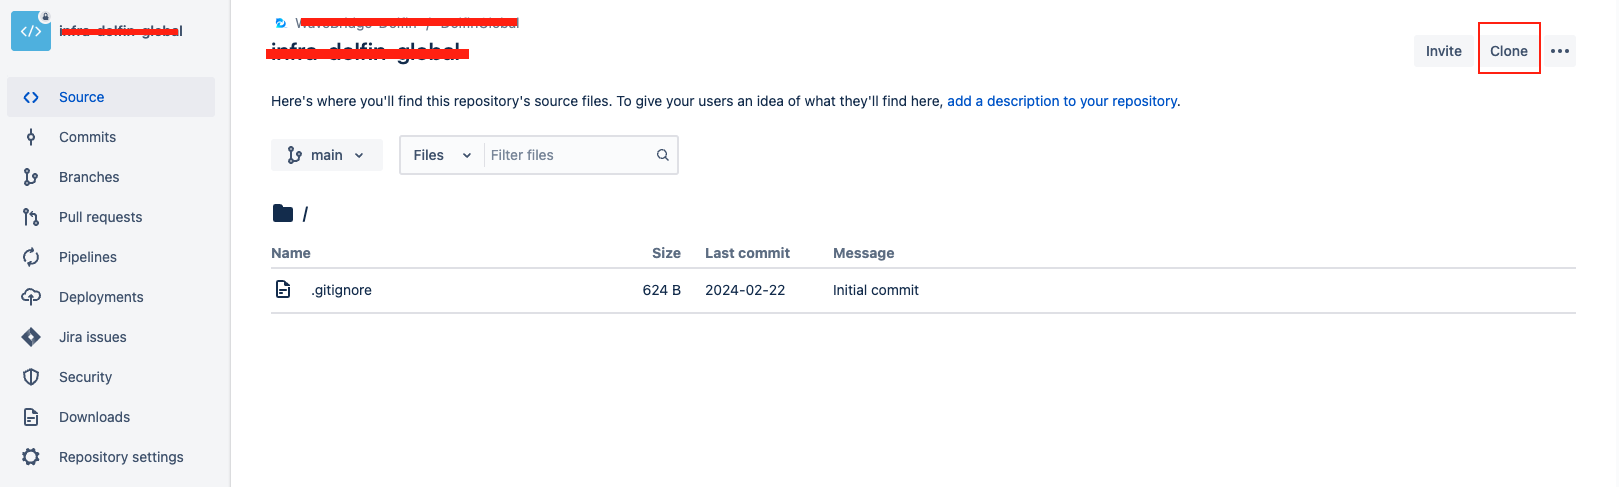Expand the Files filter type dropdown
This screenshot has width=1619, height=487.
click(x=441, y=155)
